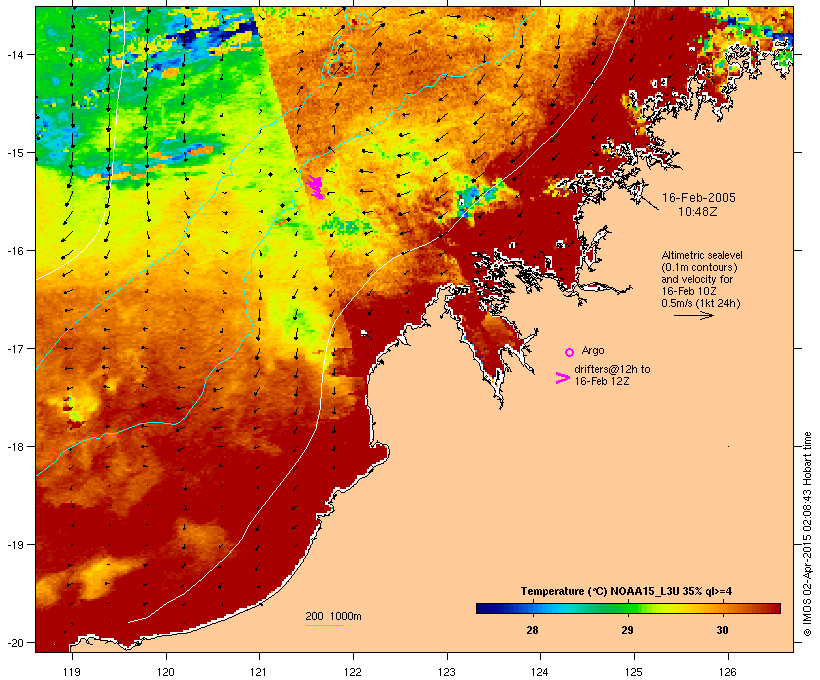
Task: Click the longitude axis label 119
Action: pos(72,672)
